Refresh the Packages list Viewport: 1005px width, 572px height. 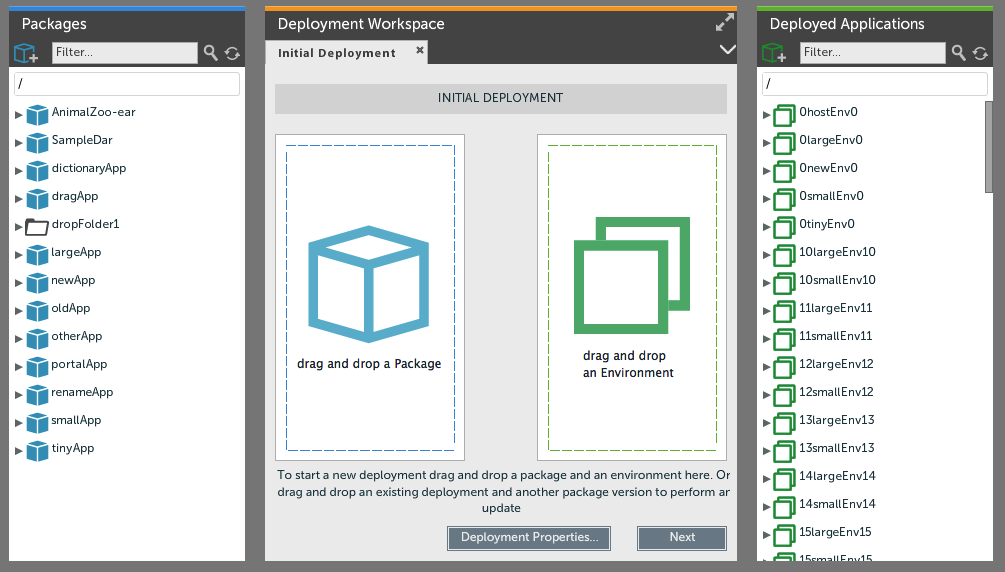tap(232, 53)
